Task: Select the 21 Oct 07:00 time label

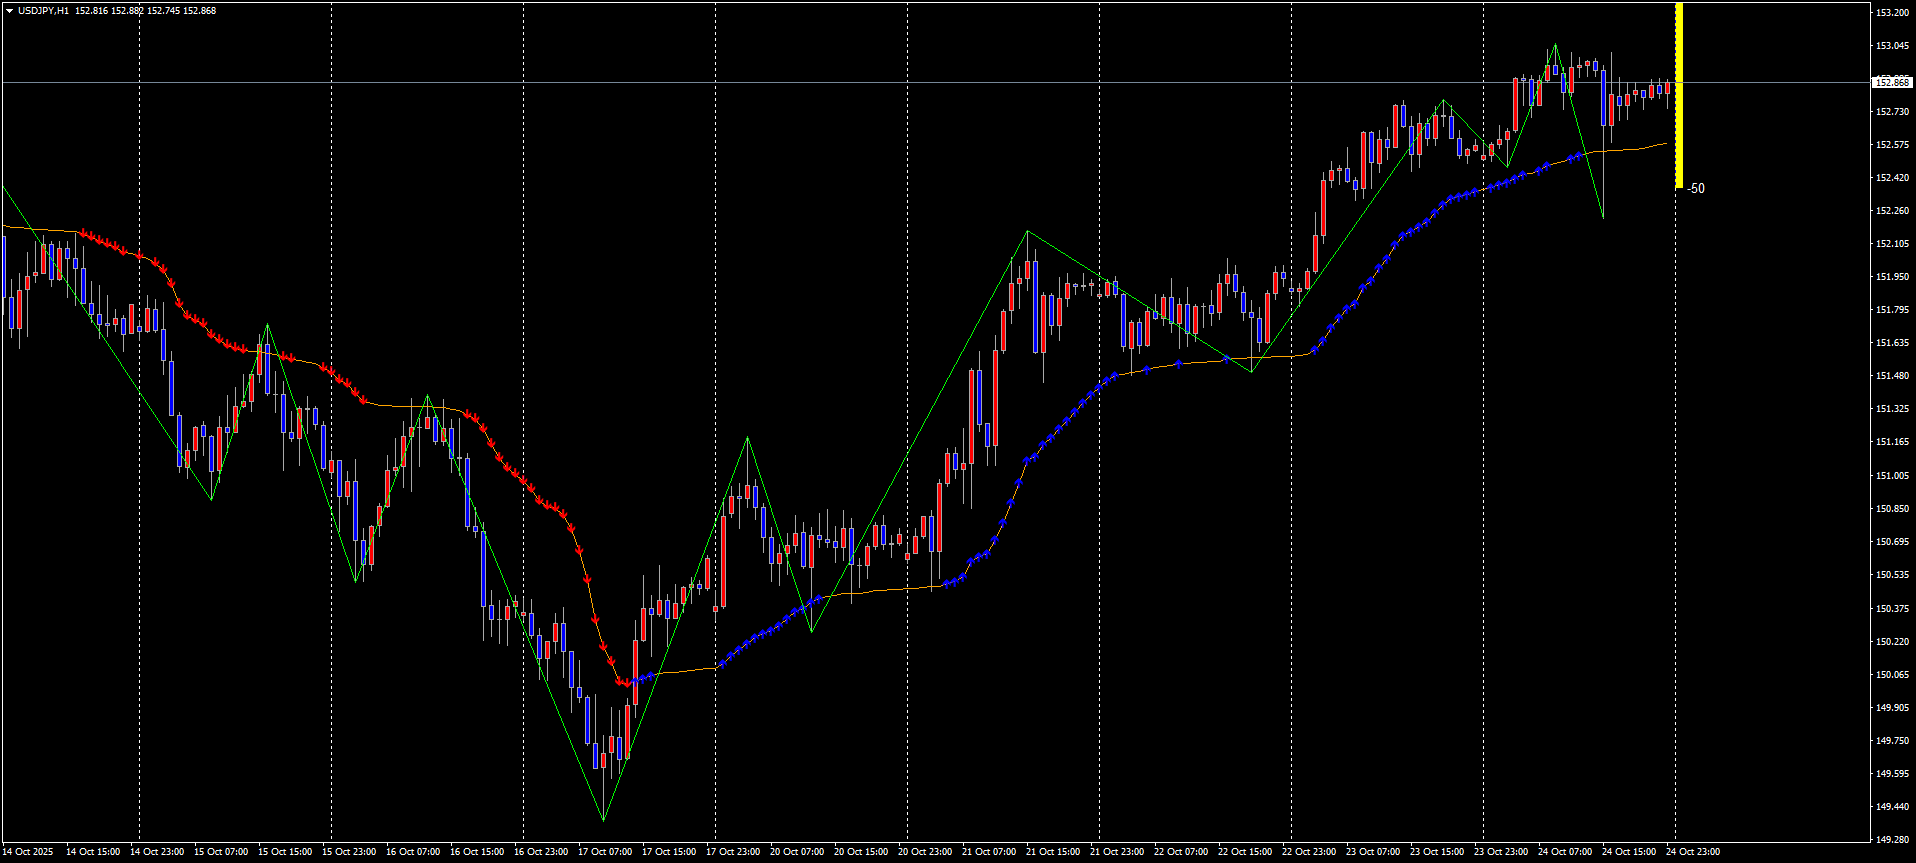Action: pos(989,852)
